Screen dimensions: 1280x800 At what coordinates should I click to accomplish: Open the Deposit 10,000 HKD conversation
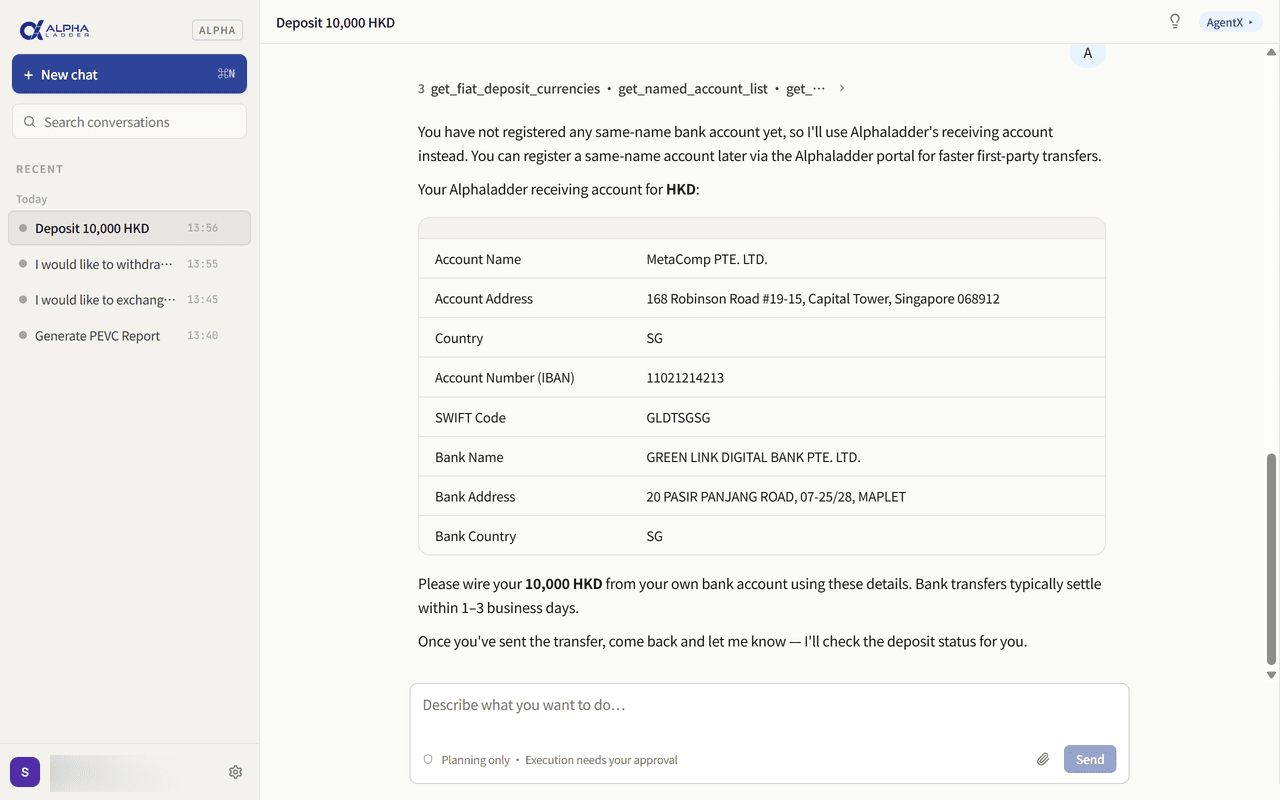[129, 228]
